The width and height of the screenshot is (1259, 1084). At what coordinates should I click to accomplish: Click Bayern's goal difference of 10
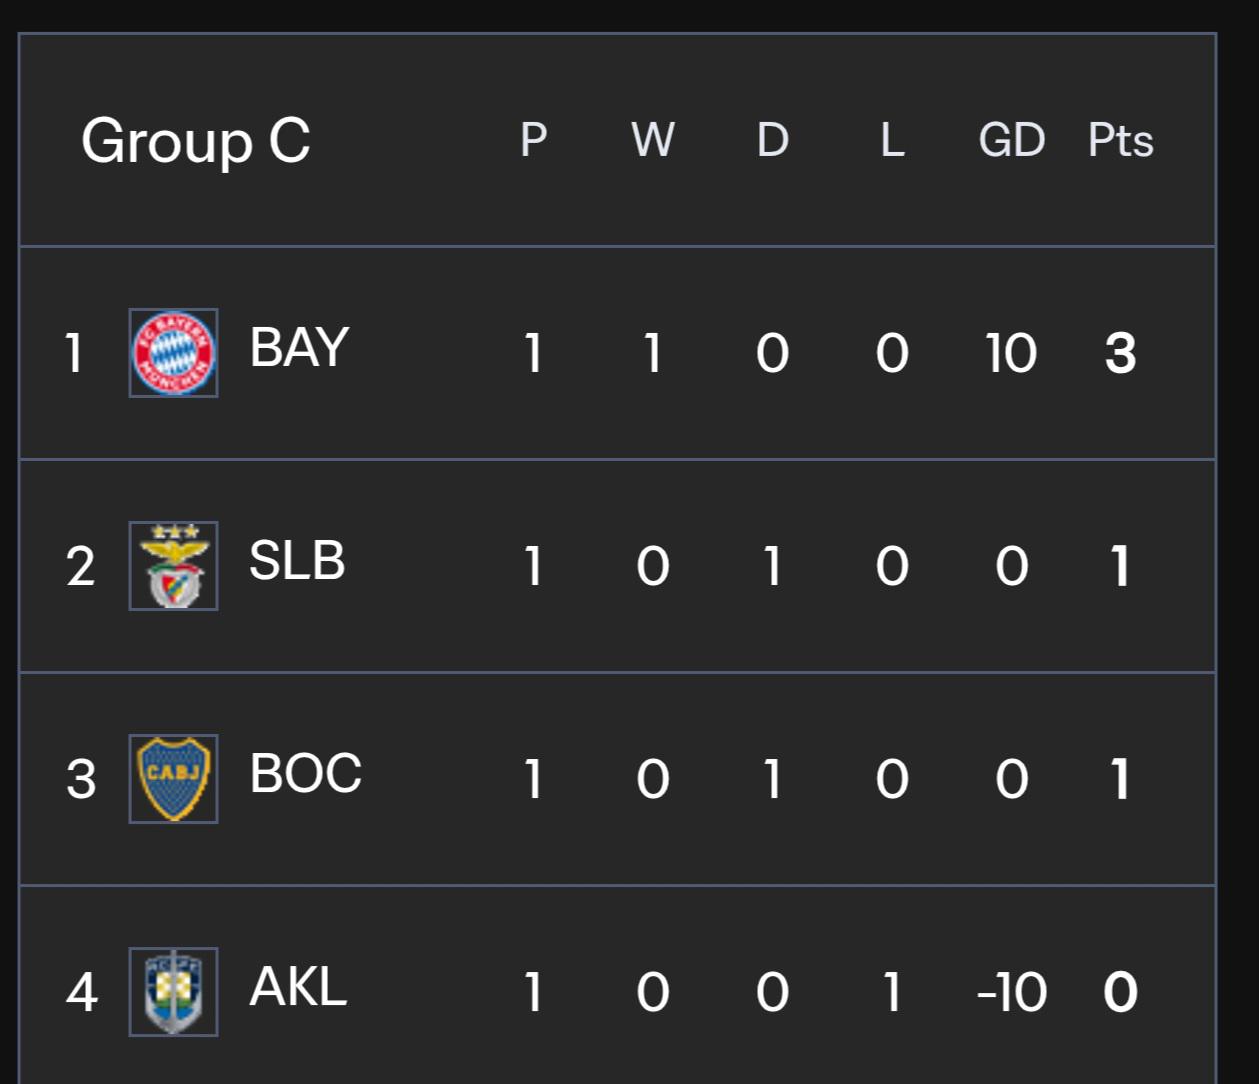[1011, 354]
